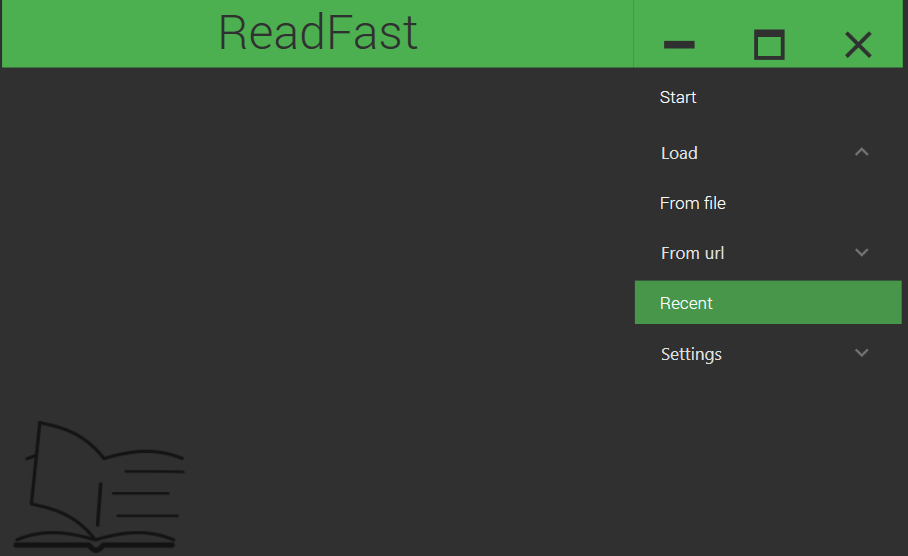Open the From url entry
Image resolution: width=908 pixels, height=556 pixels.
pos(768,253)
